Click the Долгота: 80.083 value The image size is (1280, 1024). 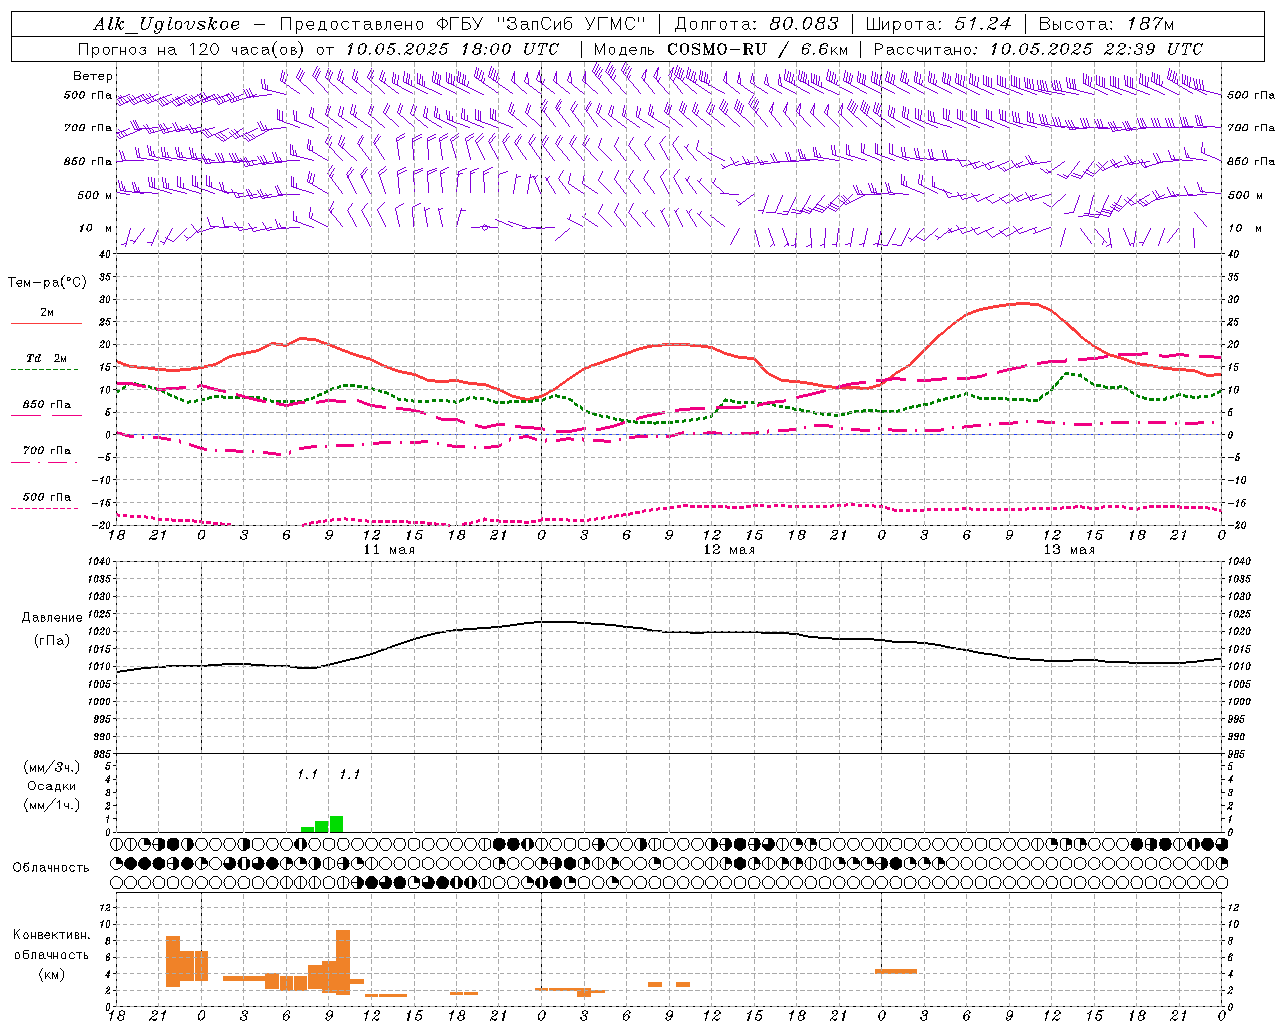point(755,24)
